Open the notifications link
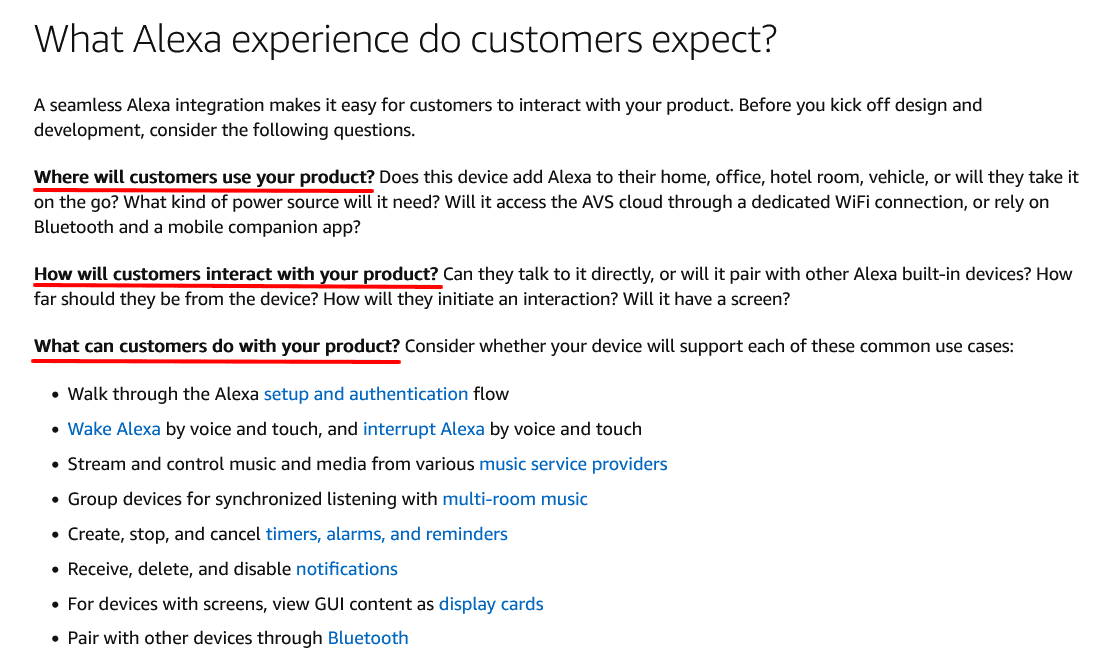Image resolution: width=1104 pixels, height=656 pixels. (x=346, y=569)
